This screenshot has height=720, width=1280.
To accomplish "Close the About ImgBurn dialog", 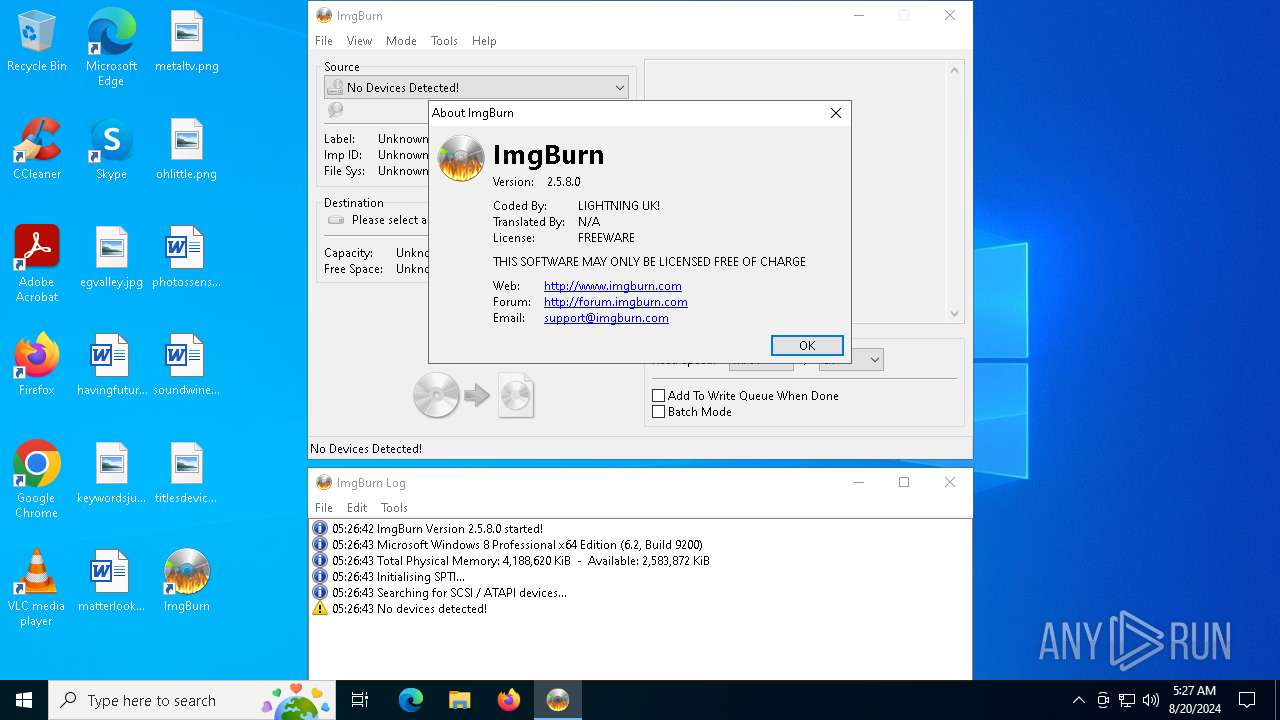I will (x=836, y=113).
